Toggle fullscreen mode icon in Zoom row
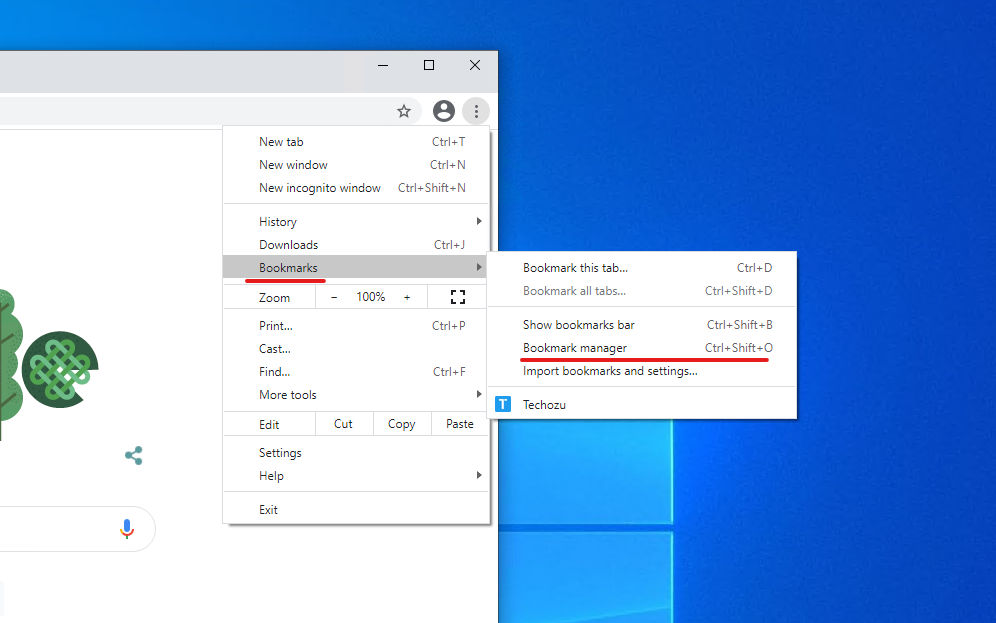Viewport: 996px width, 623px height. coord(458,297)
